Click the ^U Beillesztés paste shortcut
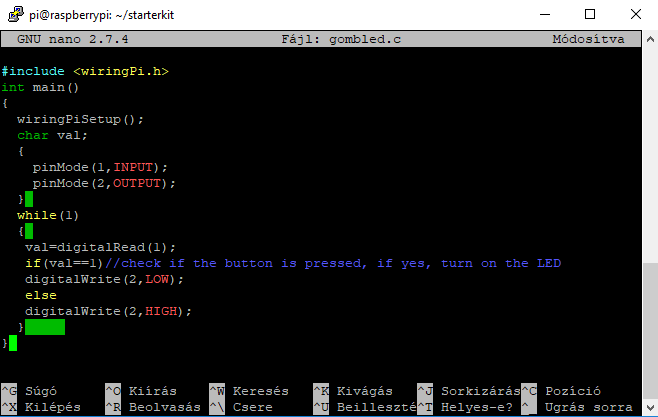The image size is (658, 417). 365,407
